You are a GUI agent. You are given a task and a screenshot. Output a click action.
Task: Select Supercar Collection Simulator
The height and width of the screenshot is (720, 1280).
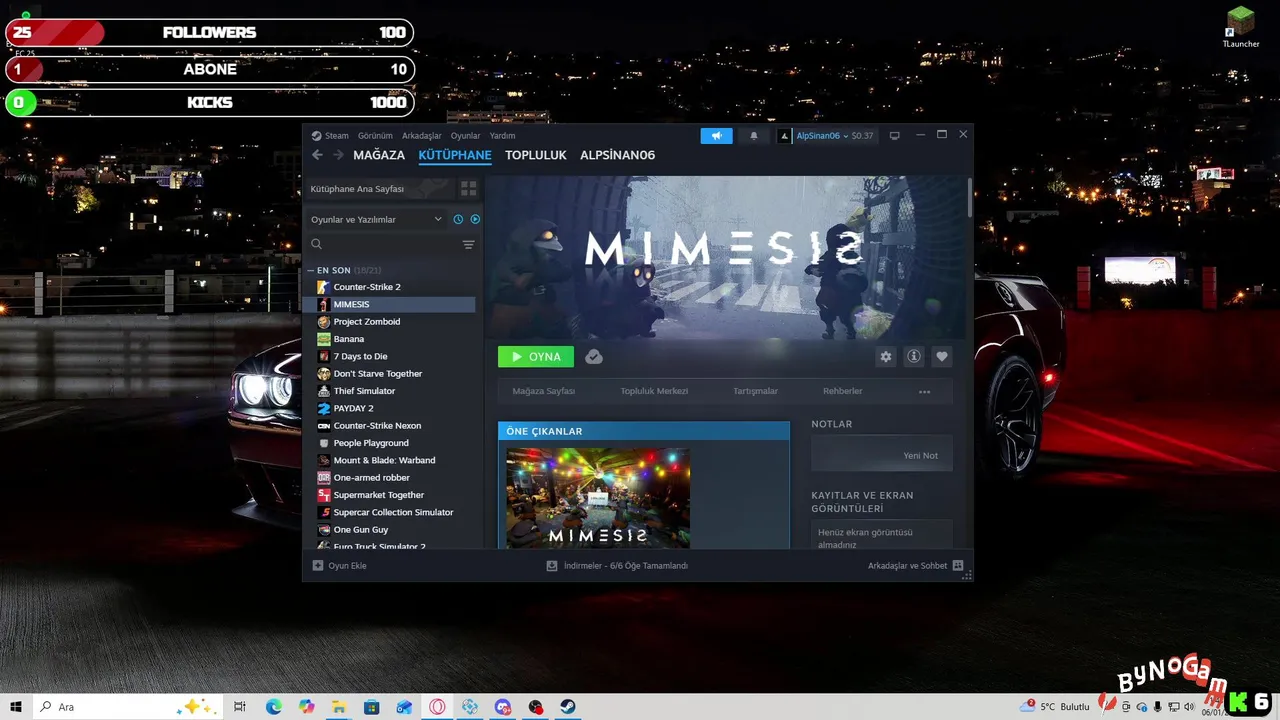390,512
